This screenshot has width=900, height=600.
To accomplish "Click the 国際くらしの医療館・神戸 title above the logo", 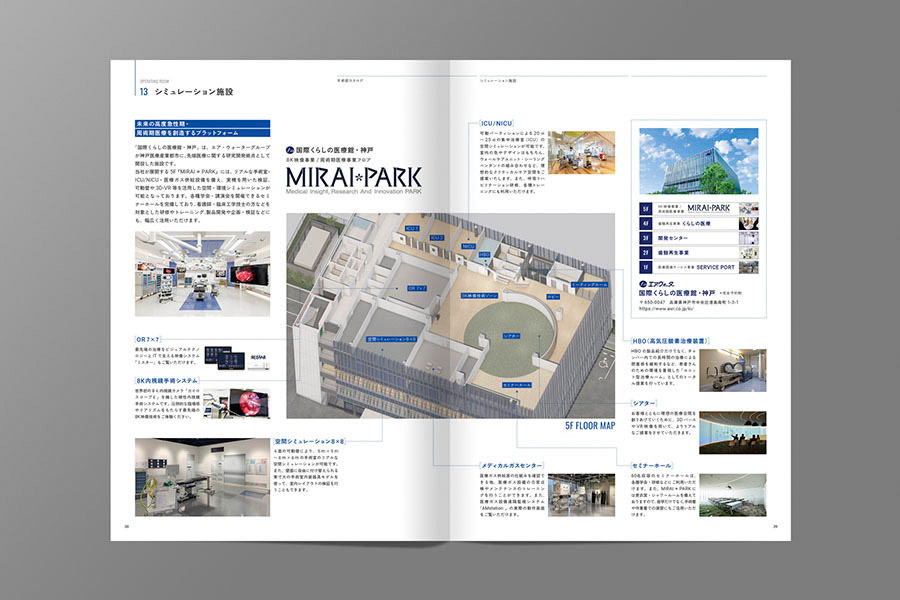I will point(330,150).
